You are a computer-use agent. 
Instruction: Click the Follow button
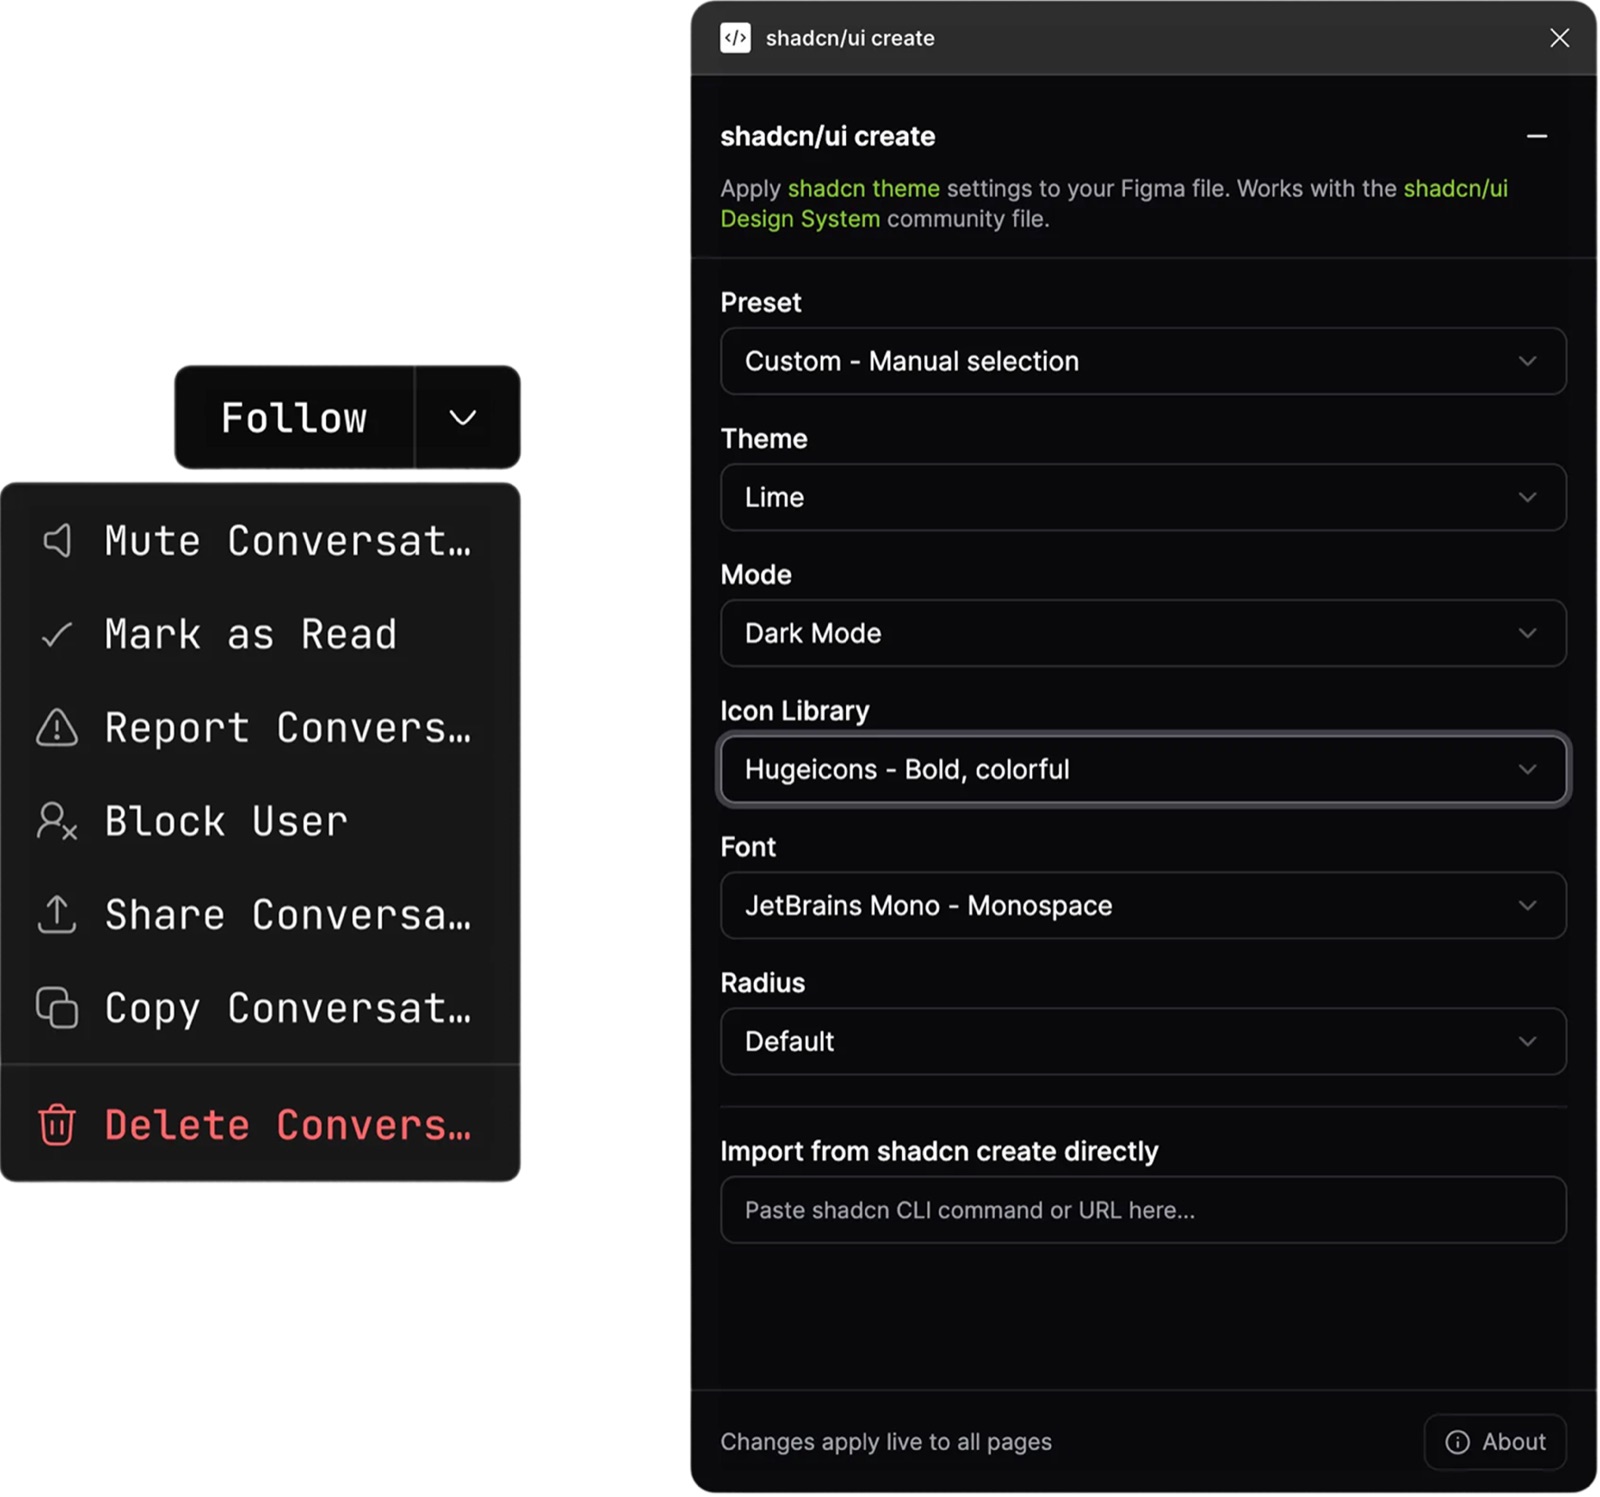pyautogui.click(x=295, y=417)
